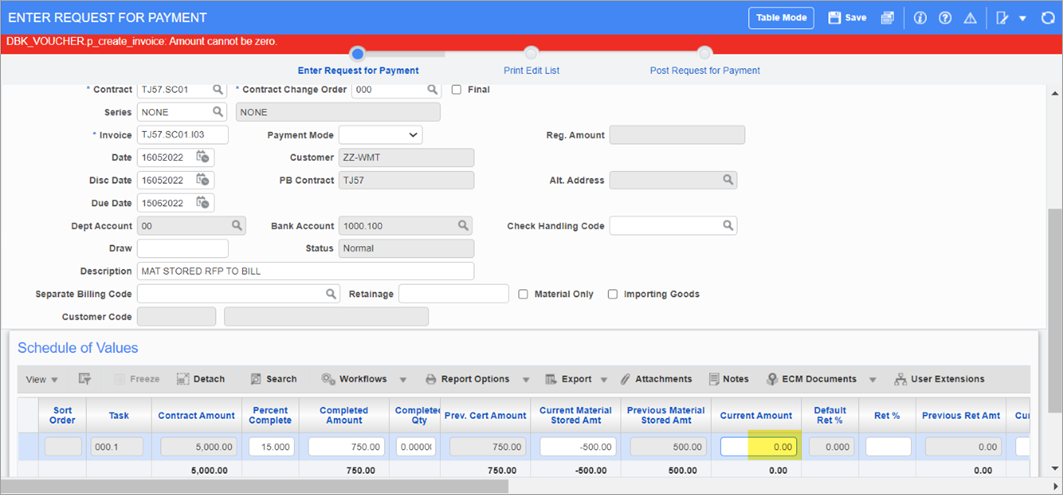Open Check Handling Code lookup magnifier
1063x495 pixels.
tap(727, 225)
